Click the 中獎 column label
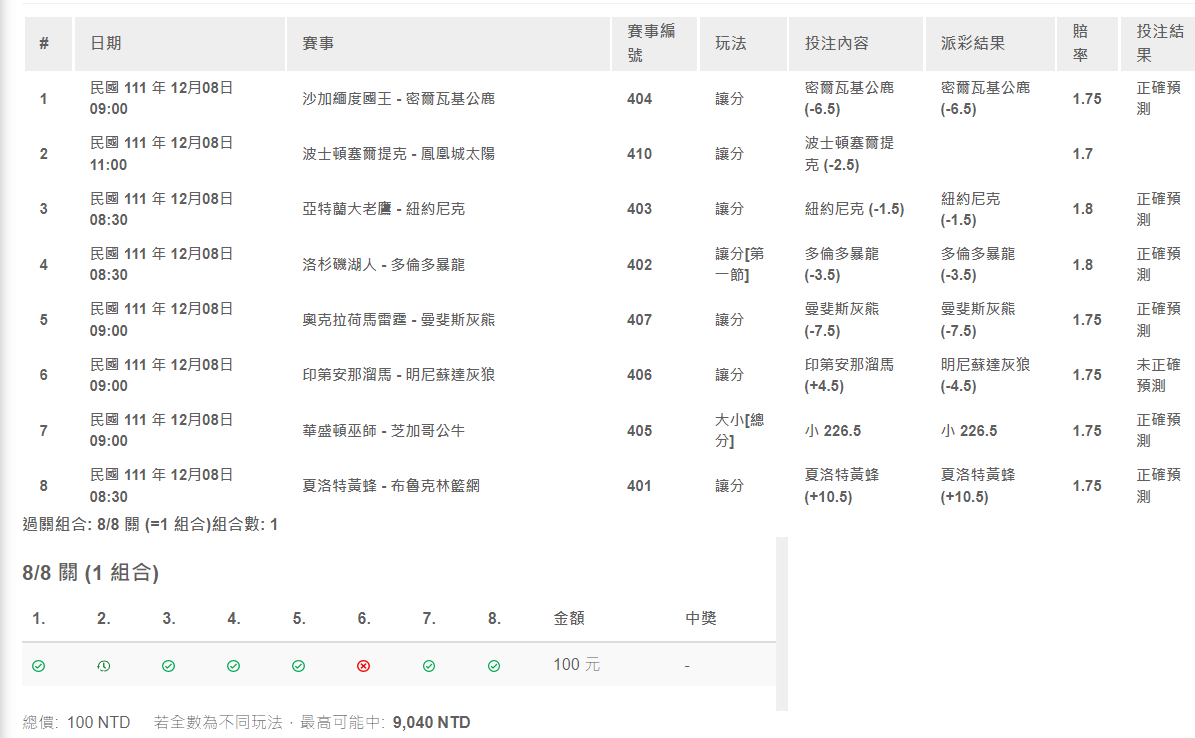The width and height of the screenshot is (1195, 738). pyautogui.click(x=701, y=618)
